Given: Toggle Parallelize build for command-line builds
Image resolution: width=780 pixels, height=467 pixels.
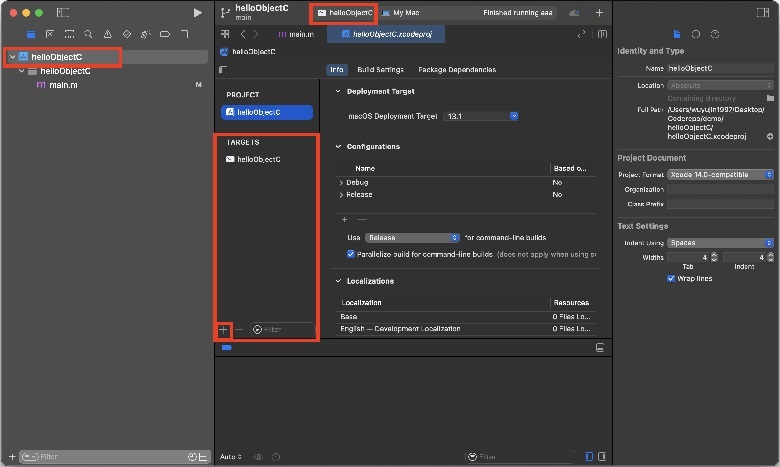Looking at the screenshot, I should pyautogui.click(x=351, y=254).
